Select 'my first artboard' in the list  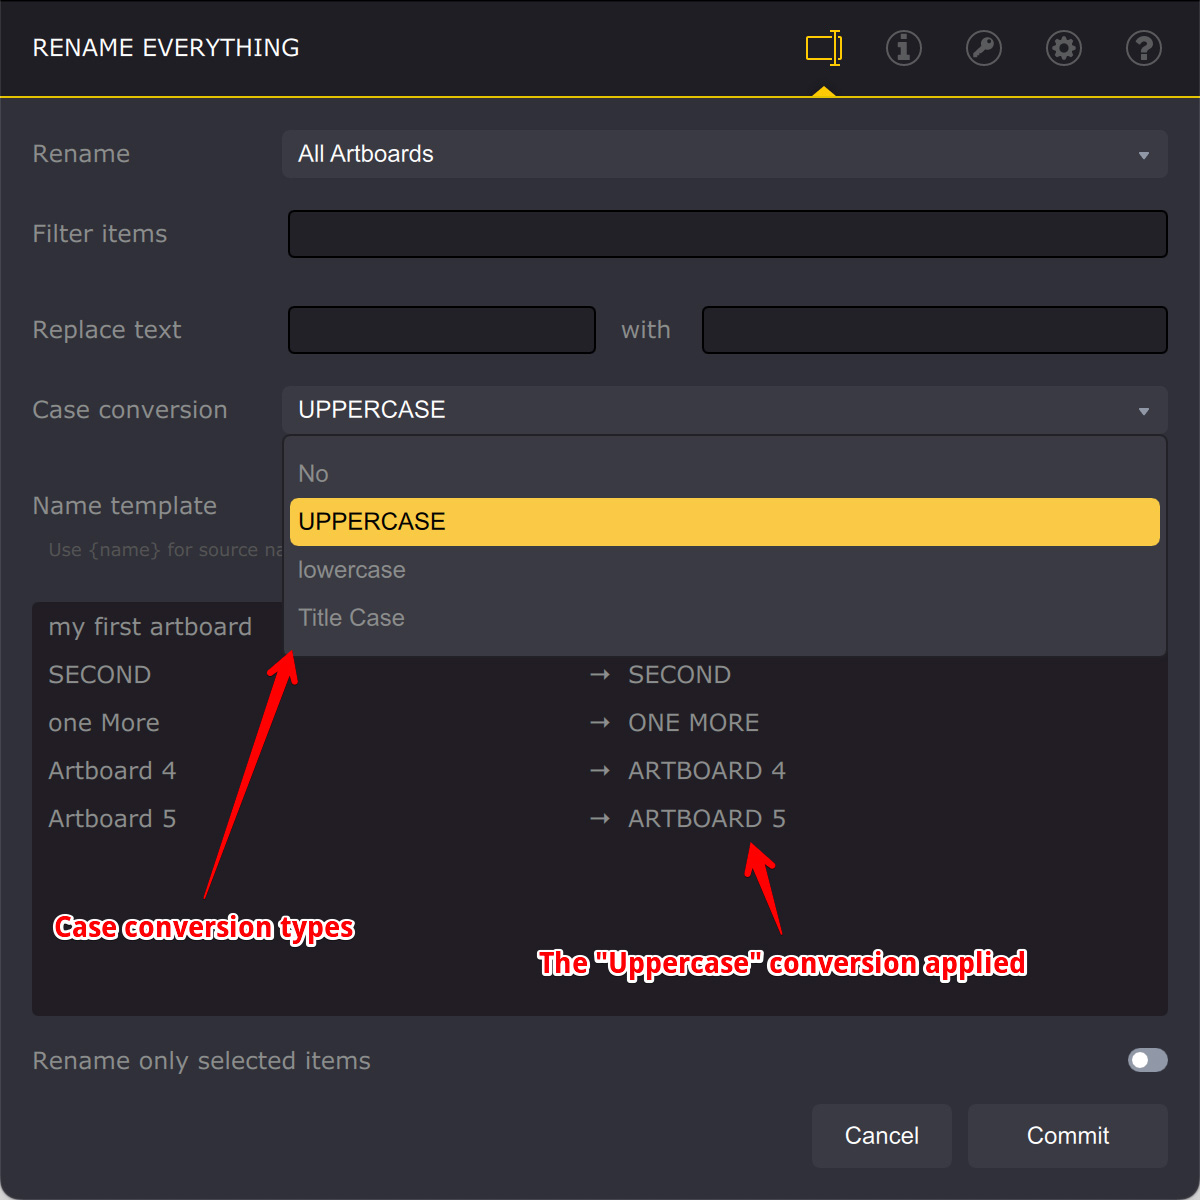pyautogui.click(x=150, y=627)
